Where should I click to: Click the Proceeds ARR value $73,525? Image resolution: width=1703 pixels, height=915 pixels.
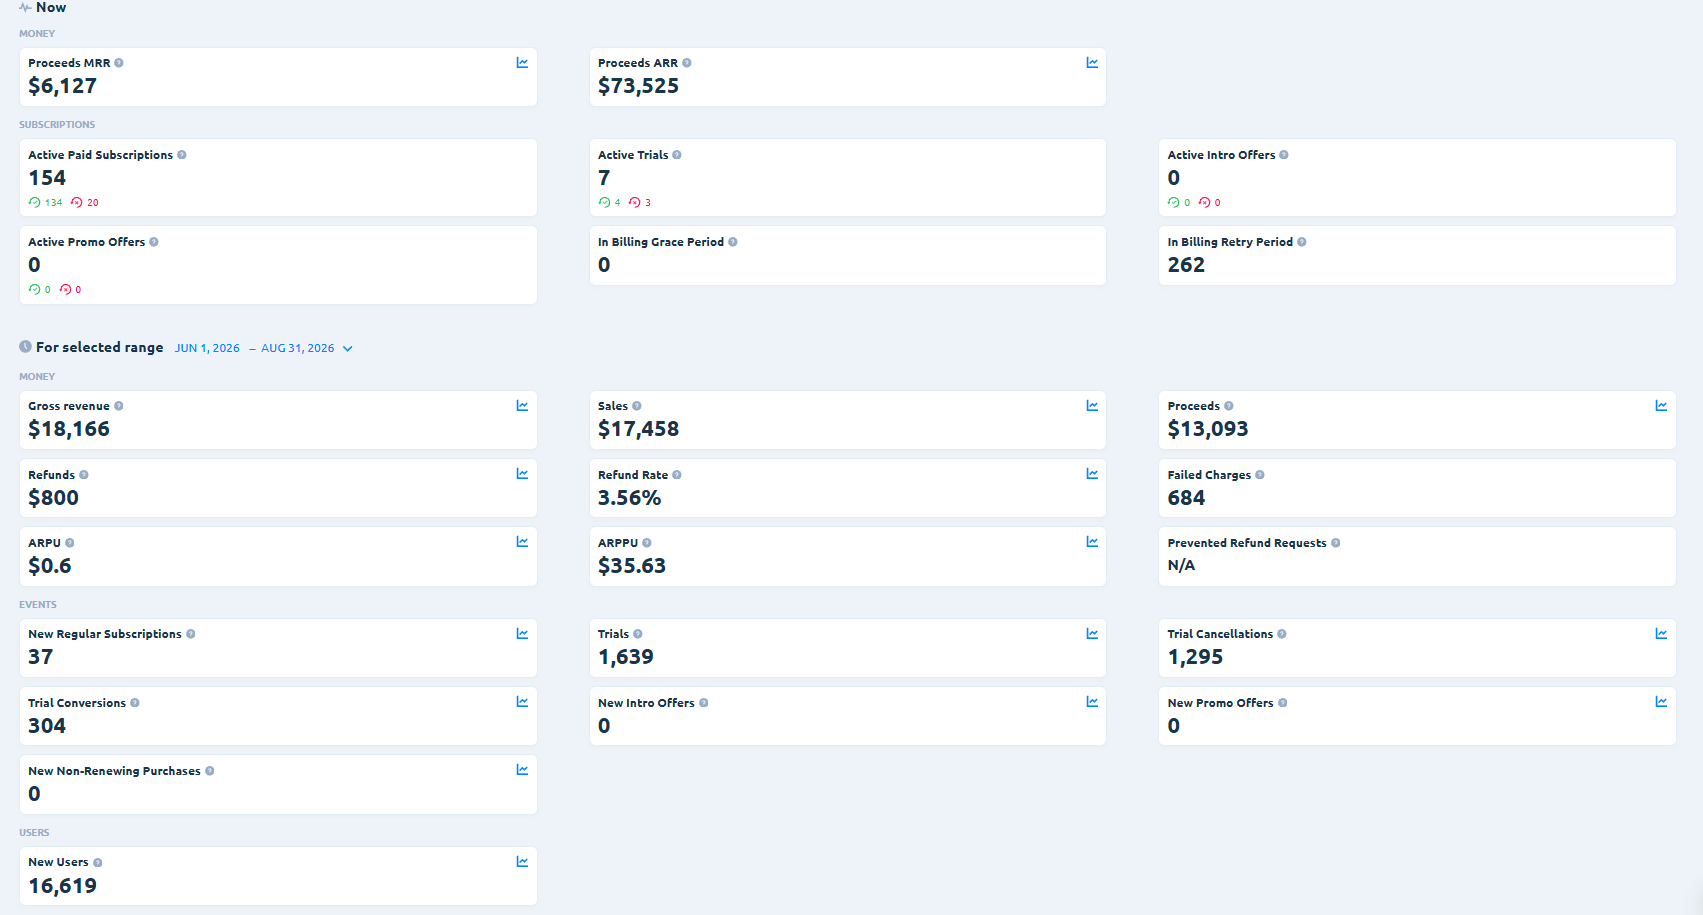coord(638,86)
